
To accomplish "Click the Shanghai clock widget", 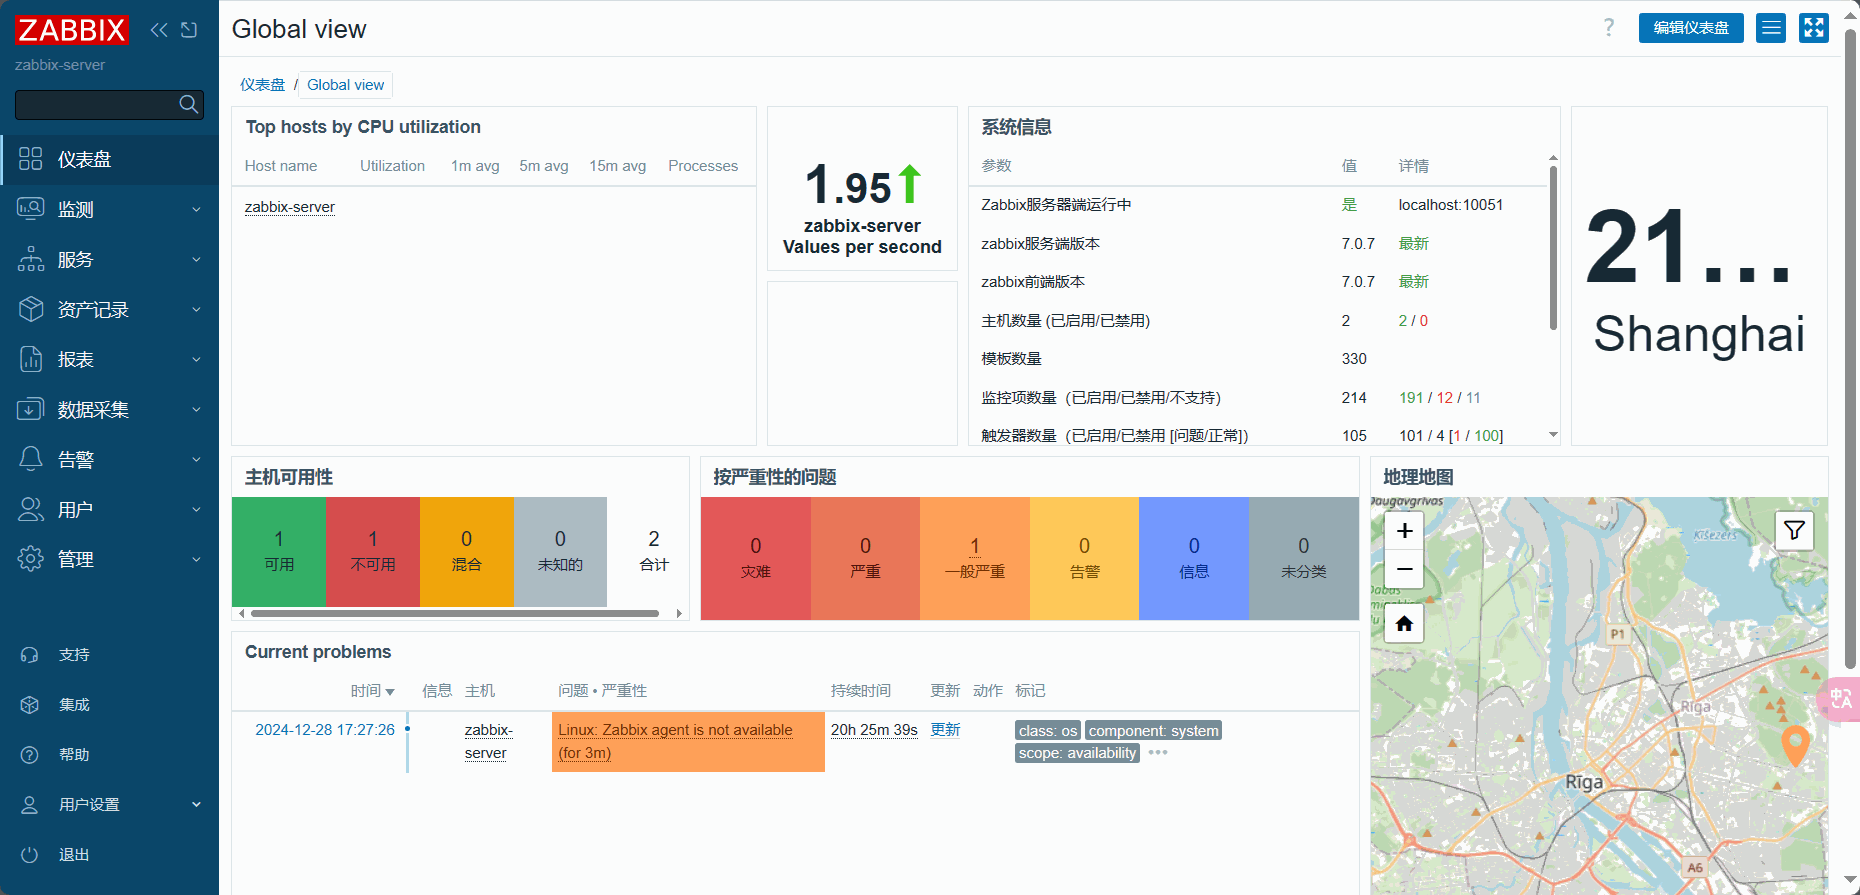I will coord(1699,276).
